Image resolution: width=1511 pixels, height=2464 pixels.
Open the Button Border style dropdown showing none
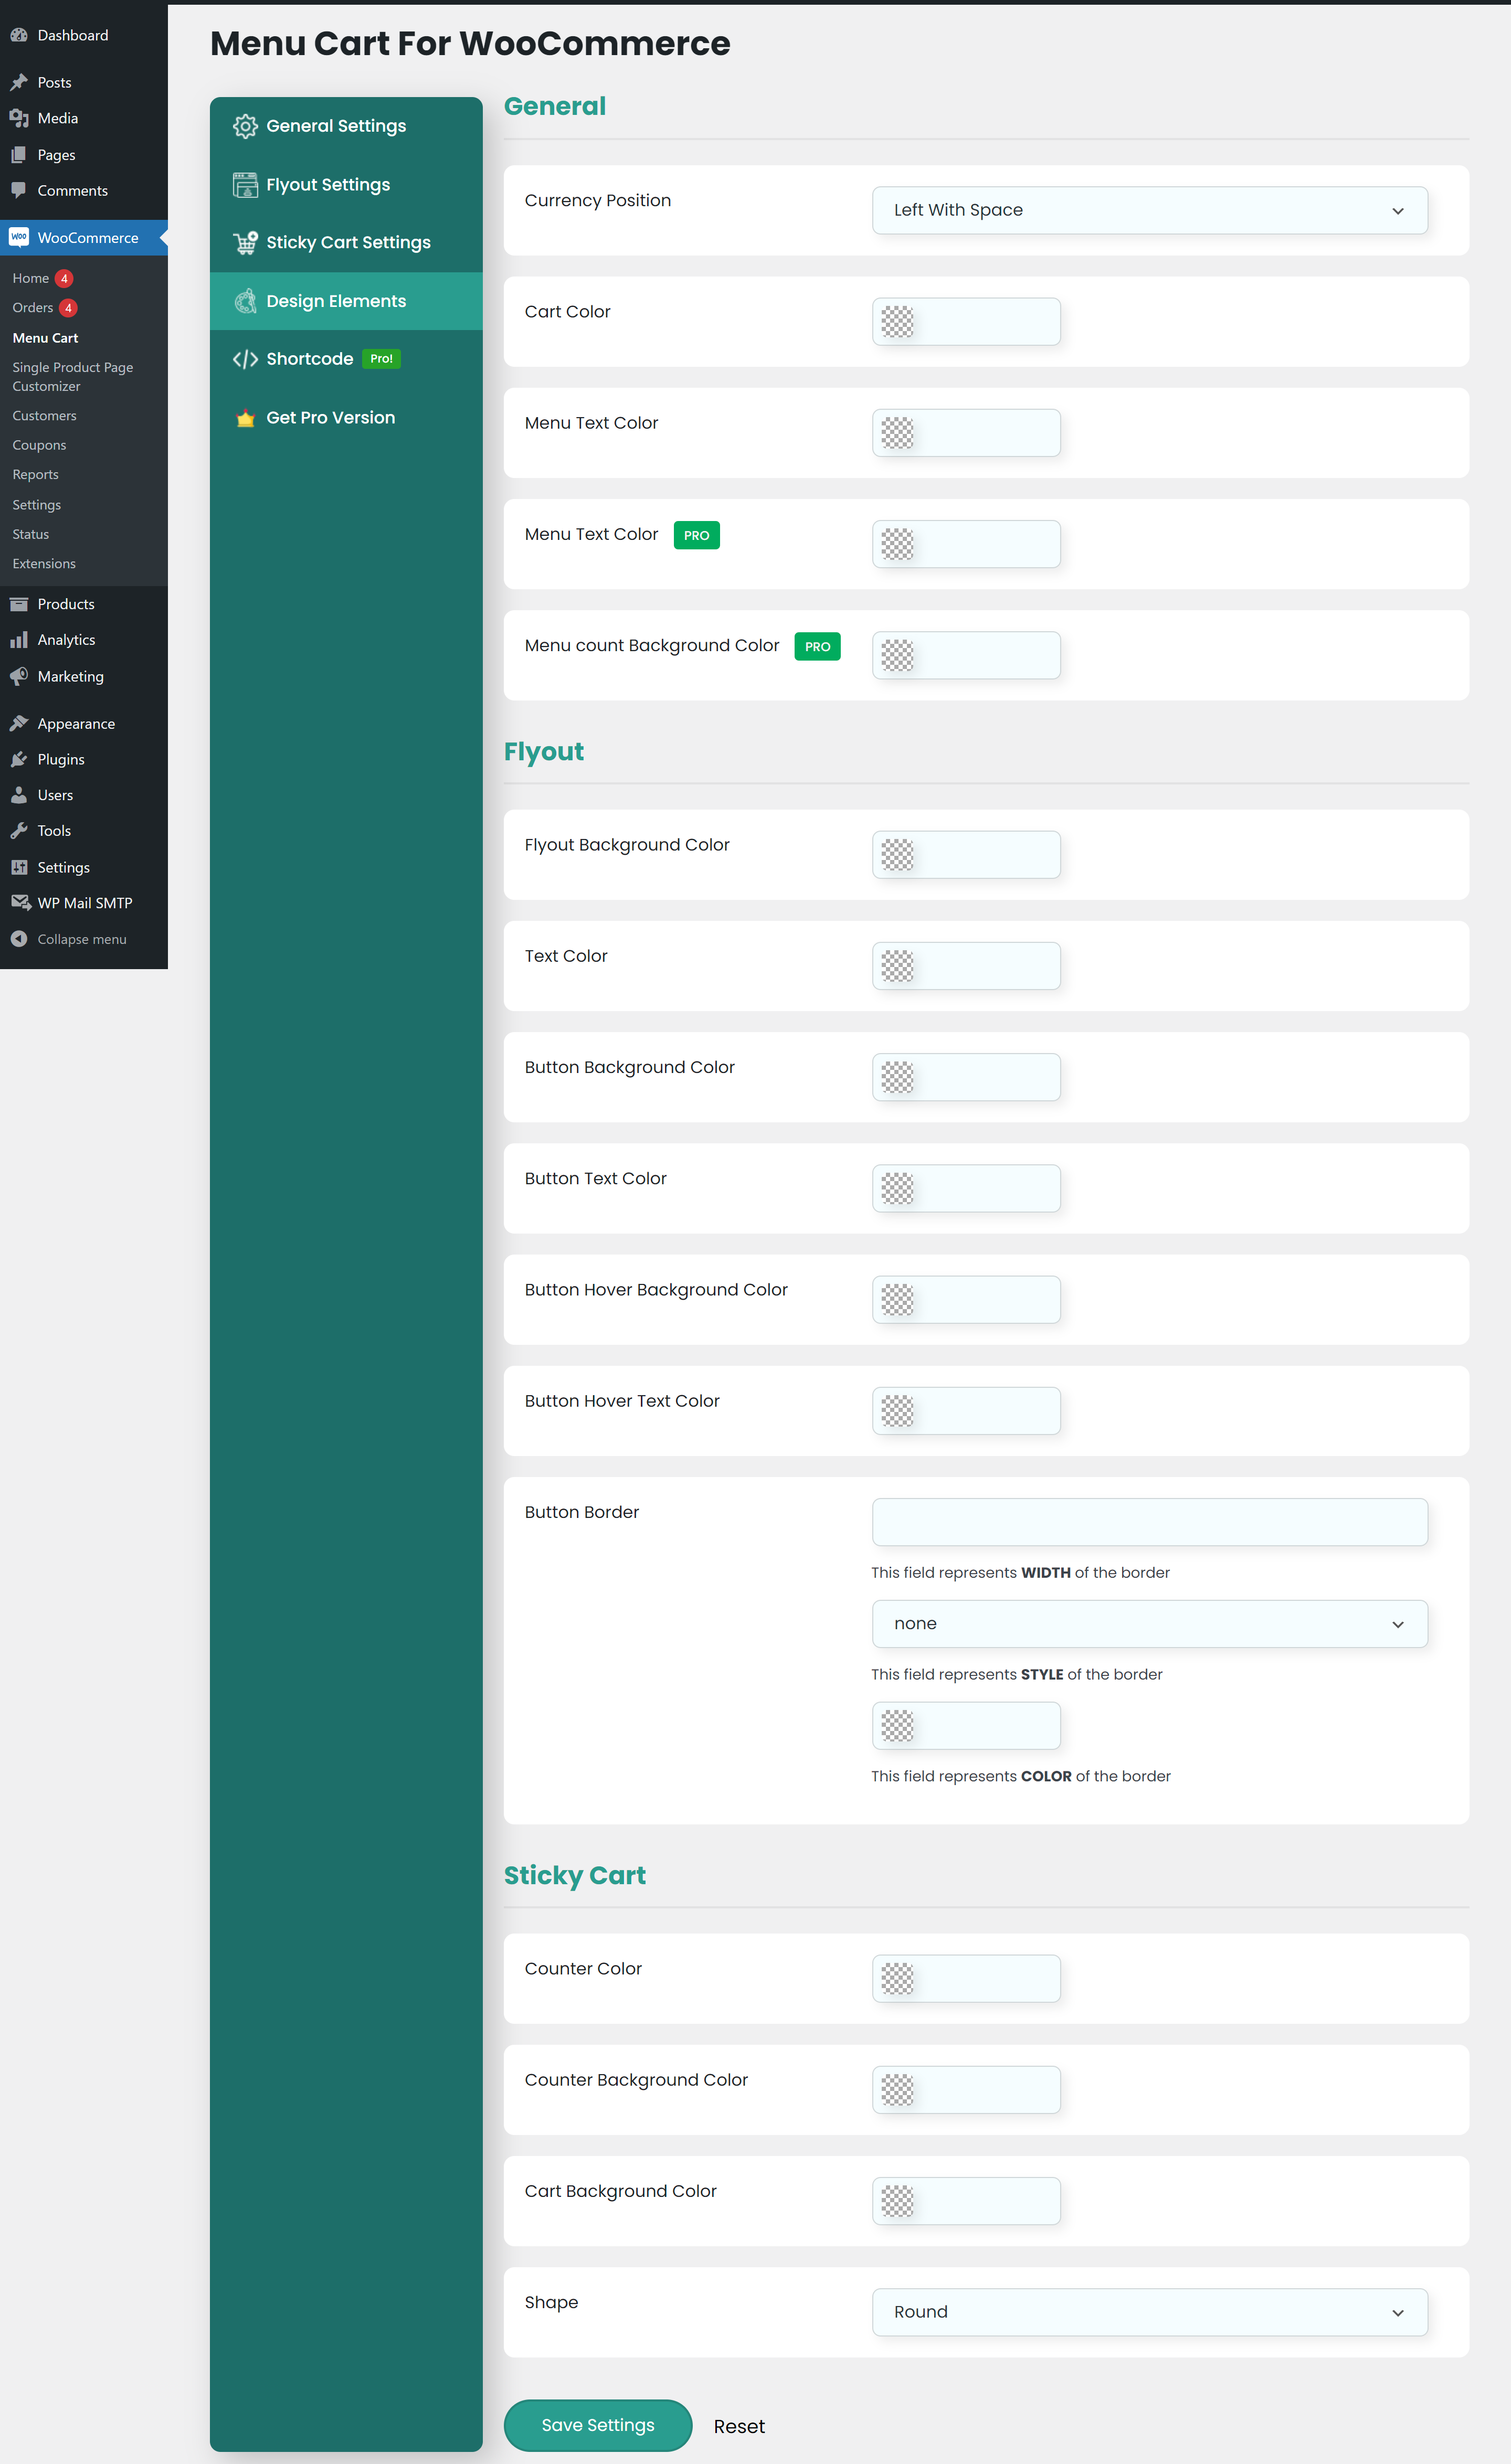(1149, 1623)
